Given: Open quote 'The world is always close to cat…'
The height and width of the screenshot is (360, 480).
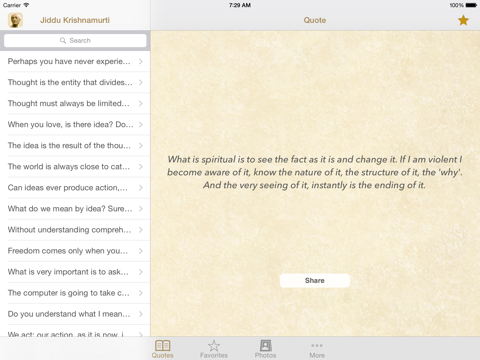Looking at the screenshot, I should (x=75, y=166).
